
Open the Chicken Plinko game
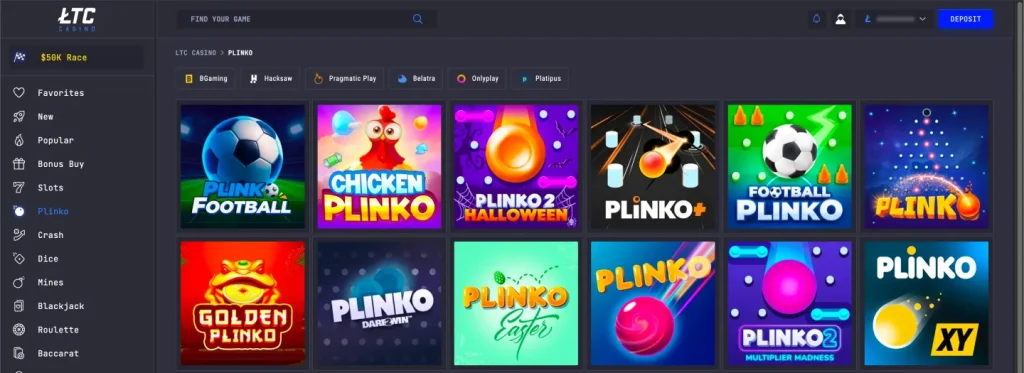[x=379, y=166]
